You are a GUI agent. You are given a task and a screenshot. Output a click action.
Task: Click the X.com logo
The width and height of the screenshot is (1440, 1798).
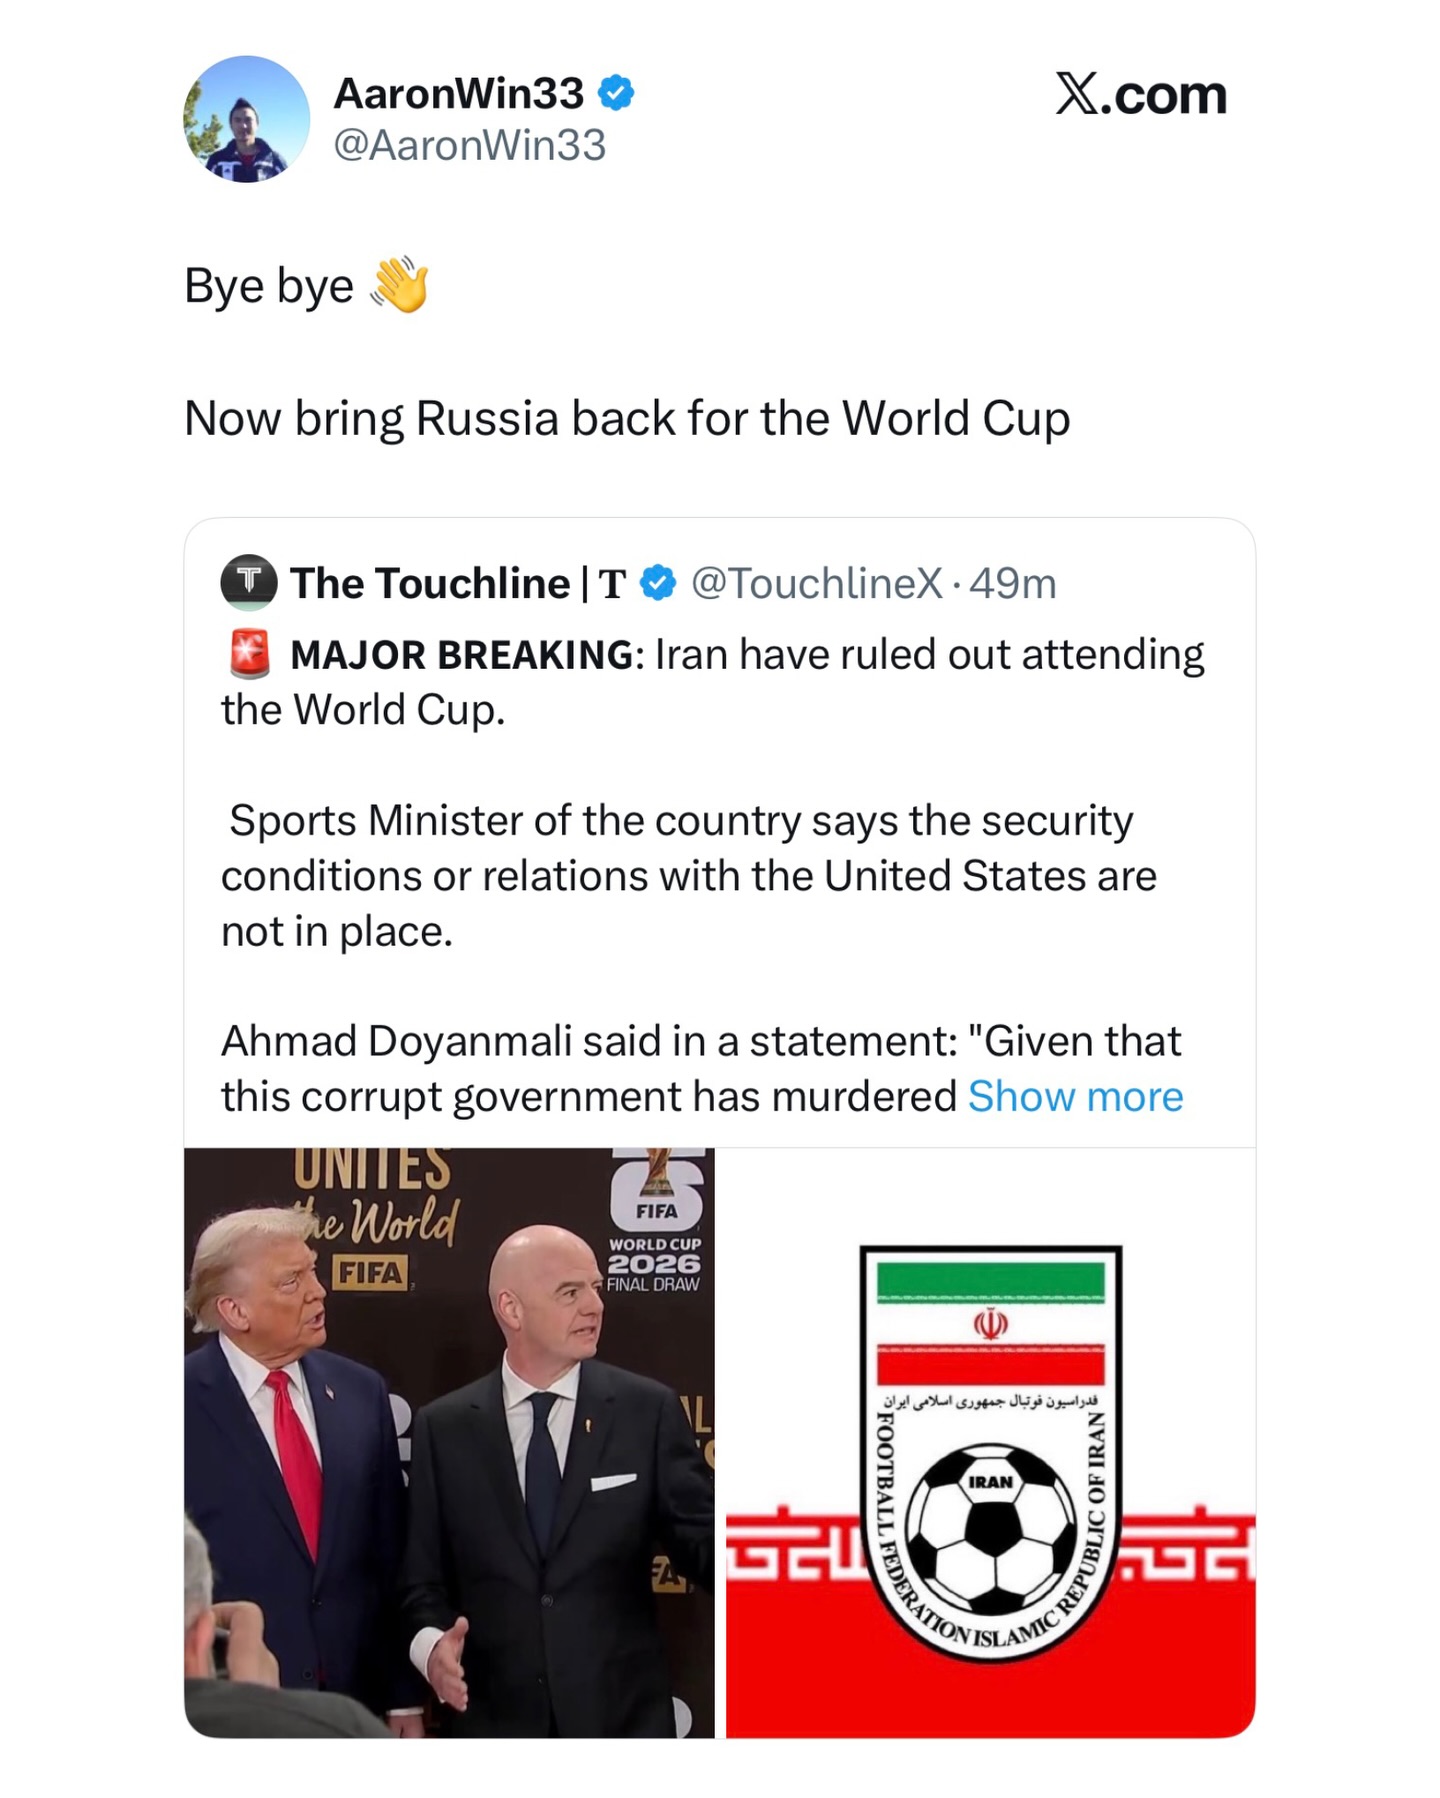[1141, 95]
